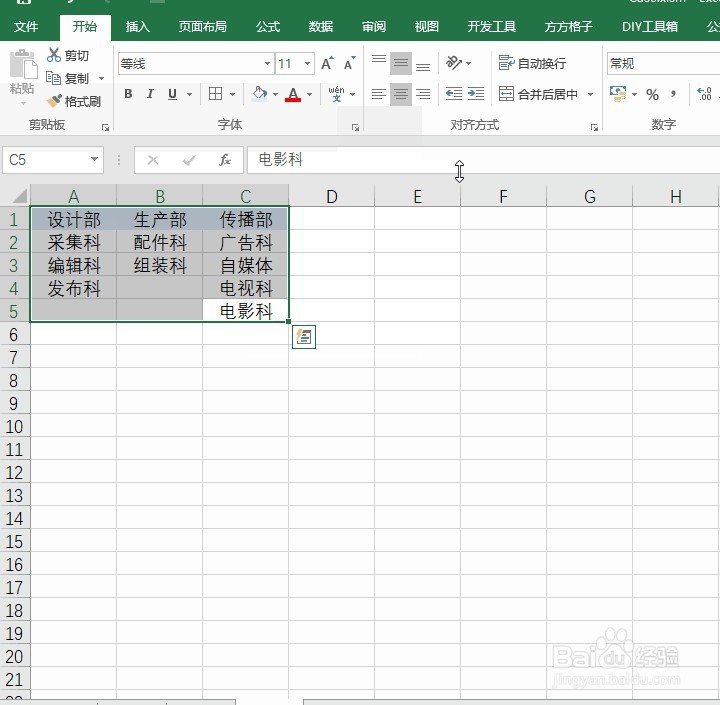Open the 字体 group dialog launcher
Viewport: 720px width, 705px height.
coord(355,127)
